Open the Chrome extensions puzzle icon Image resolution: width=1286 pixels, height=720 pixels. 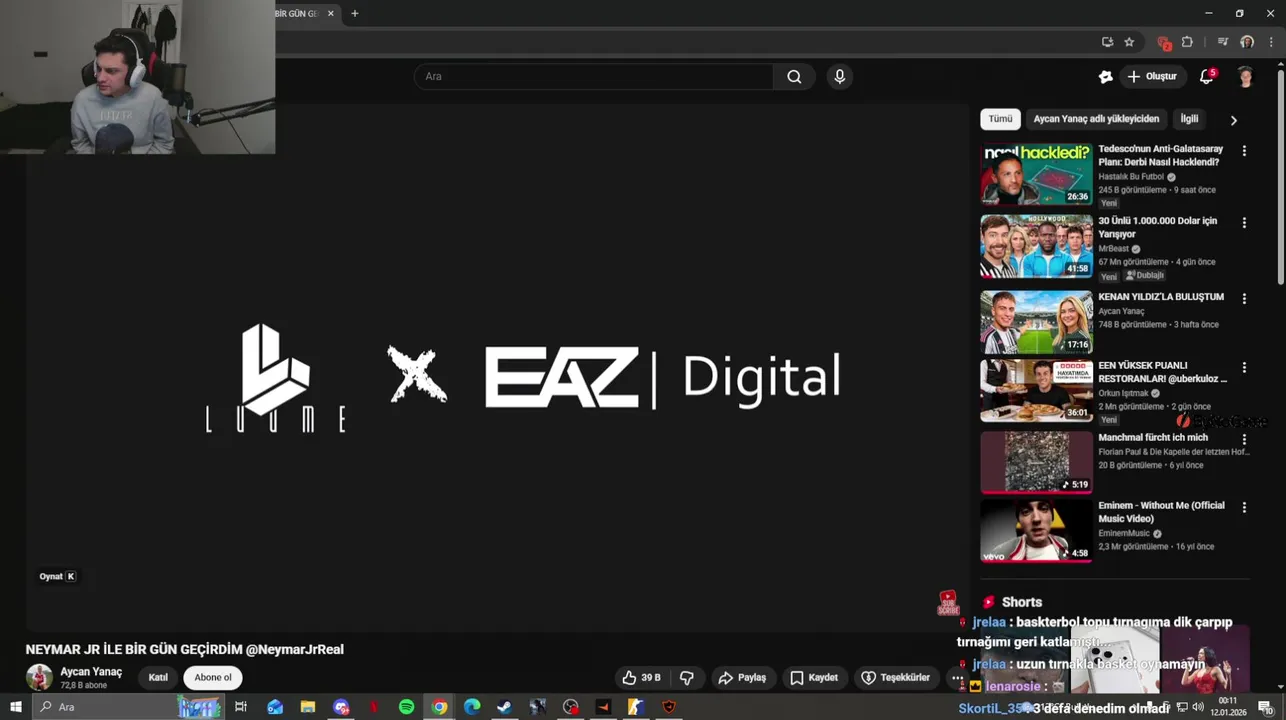1187,42
